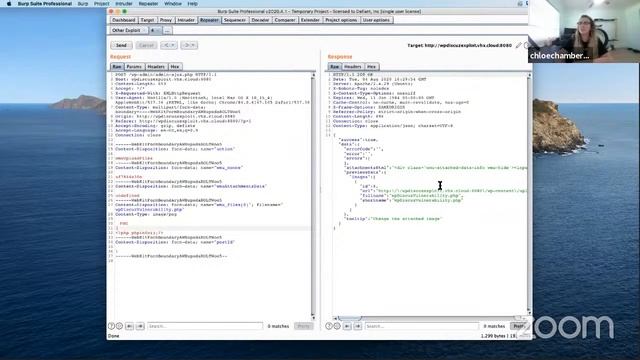The image size is (640, 360).
Task: Select the Repeater tab
Action: point(209,20)
